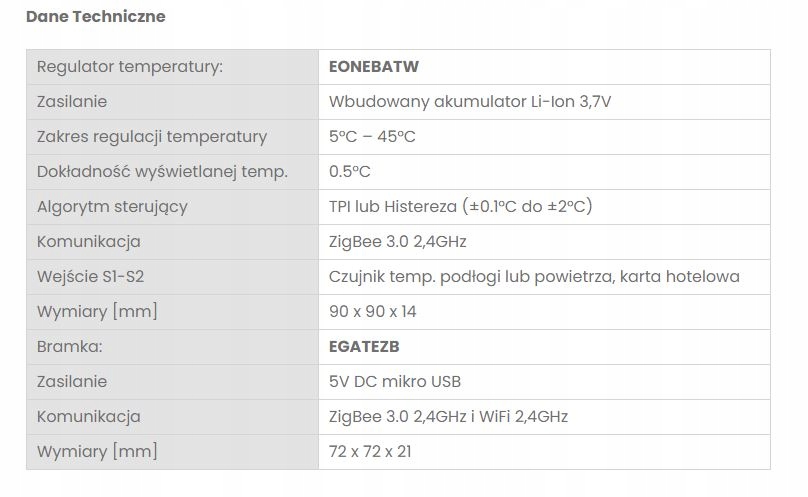Click 'Zakres regulacji temperatury' label

coord(152,137)
